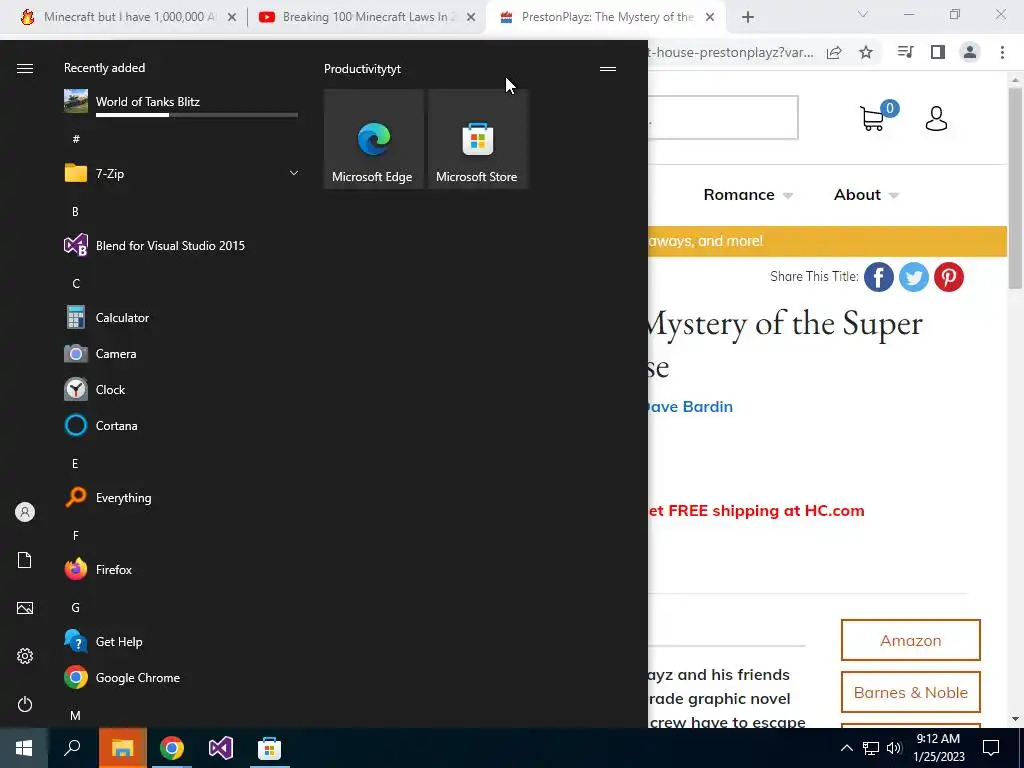Image resolution: width=1024 pixels, height=768 pixels.
Task: Expand the About menu
Action: [x=866, y=195]
